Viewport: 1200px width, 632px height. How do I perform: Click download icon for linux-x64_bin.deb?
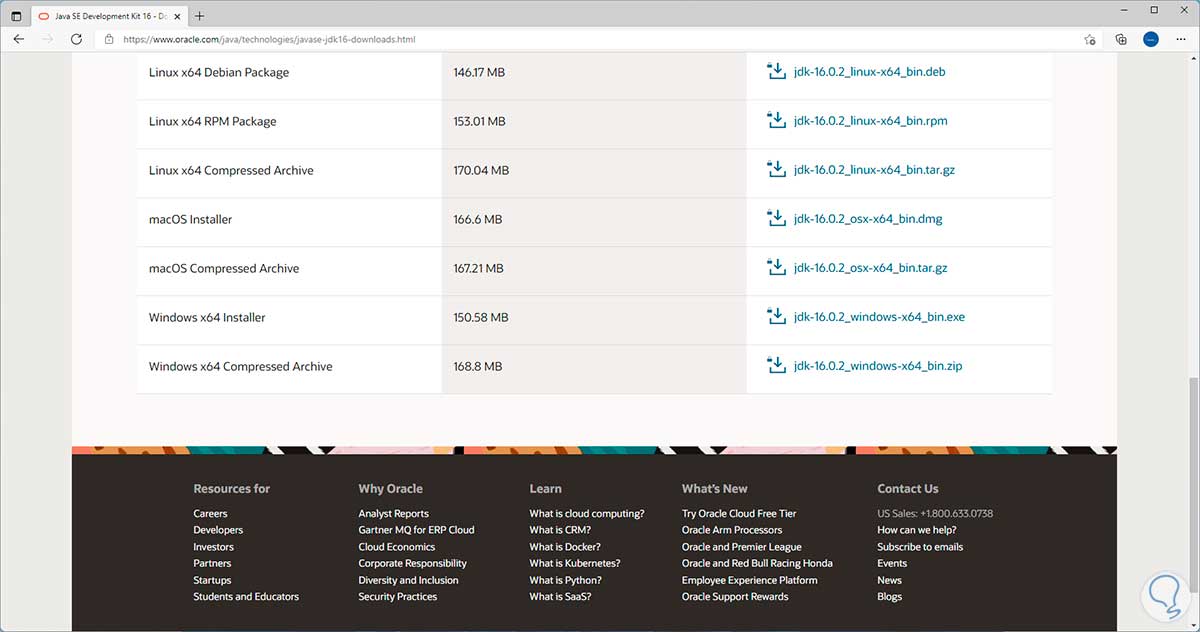point(776,71)
